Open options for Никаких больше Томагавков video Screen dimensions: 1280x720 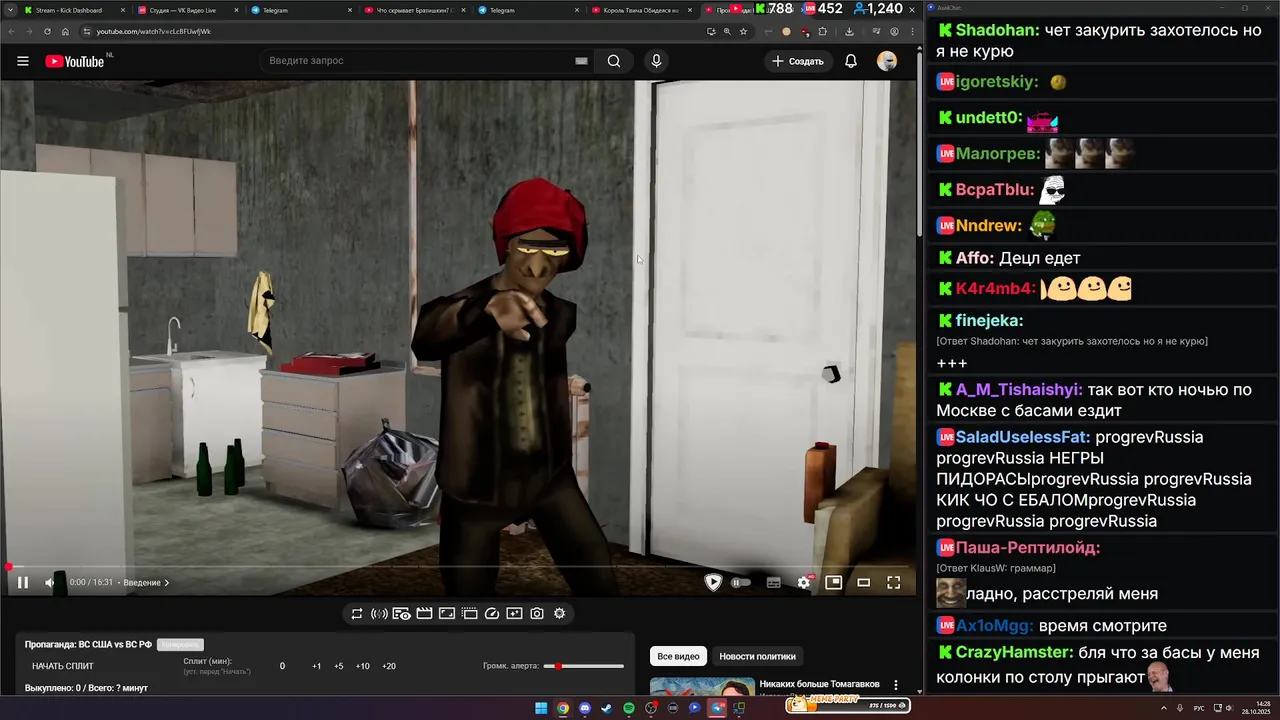click(x=896, y=685)
